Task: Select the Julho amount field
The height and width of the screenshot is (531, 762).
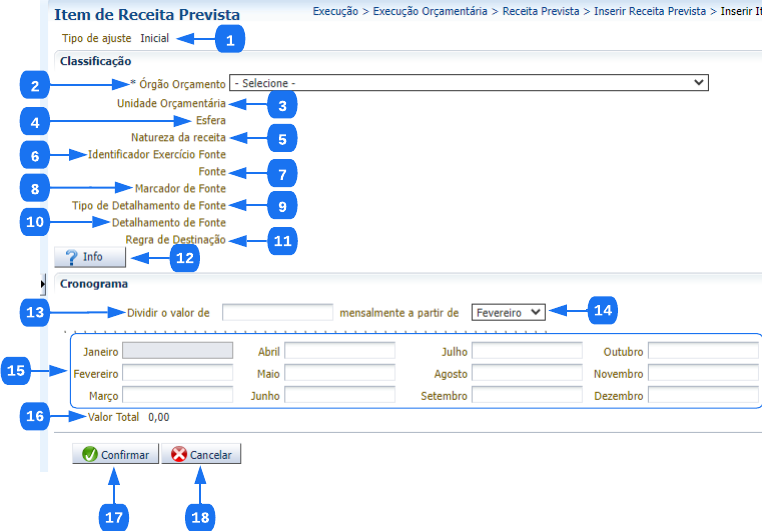Action: 526,351
